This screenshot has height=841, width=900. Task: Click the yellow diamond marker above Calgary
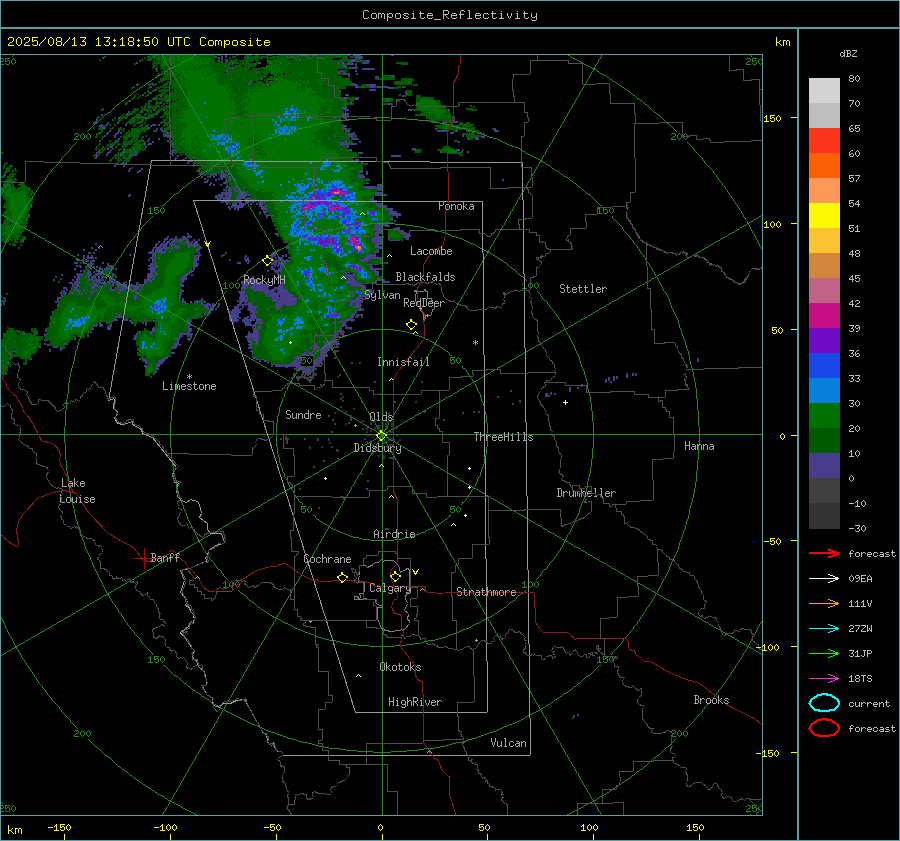click(395, 576)
